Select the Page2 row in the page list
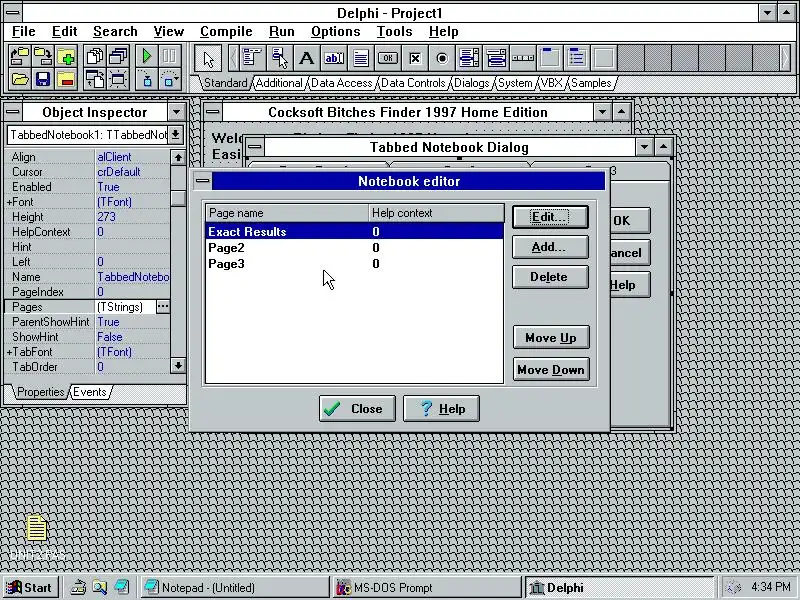 coord(354,248)
